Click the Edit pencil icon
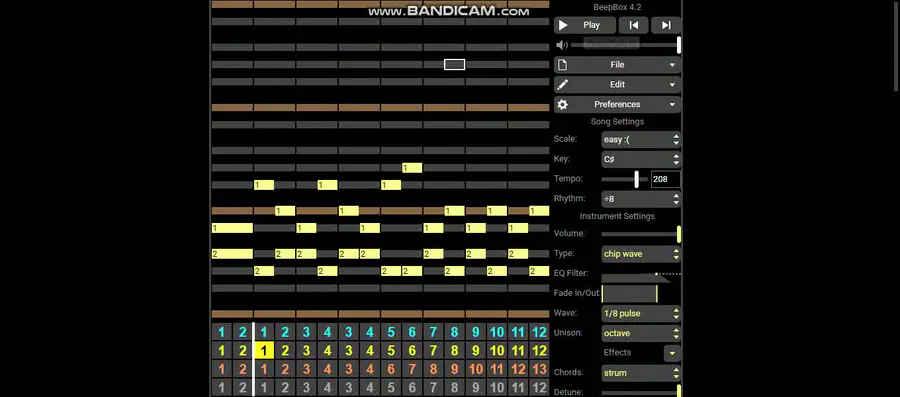Viewport: 900px width, 397px height. point(562,84)
